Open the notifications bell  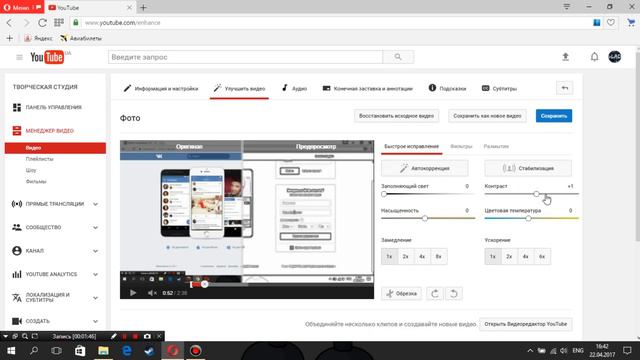click(594, 57)
